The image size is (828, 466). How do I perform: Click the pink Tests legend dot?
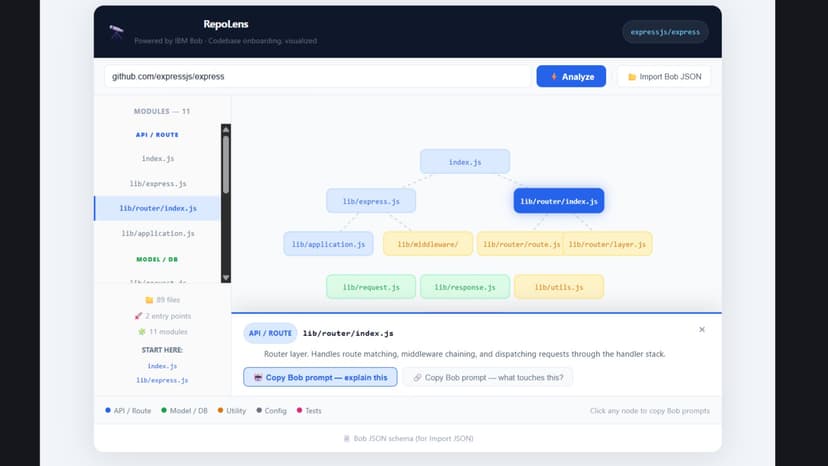[299, 411]
